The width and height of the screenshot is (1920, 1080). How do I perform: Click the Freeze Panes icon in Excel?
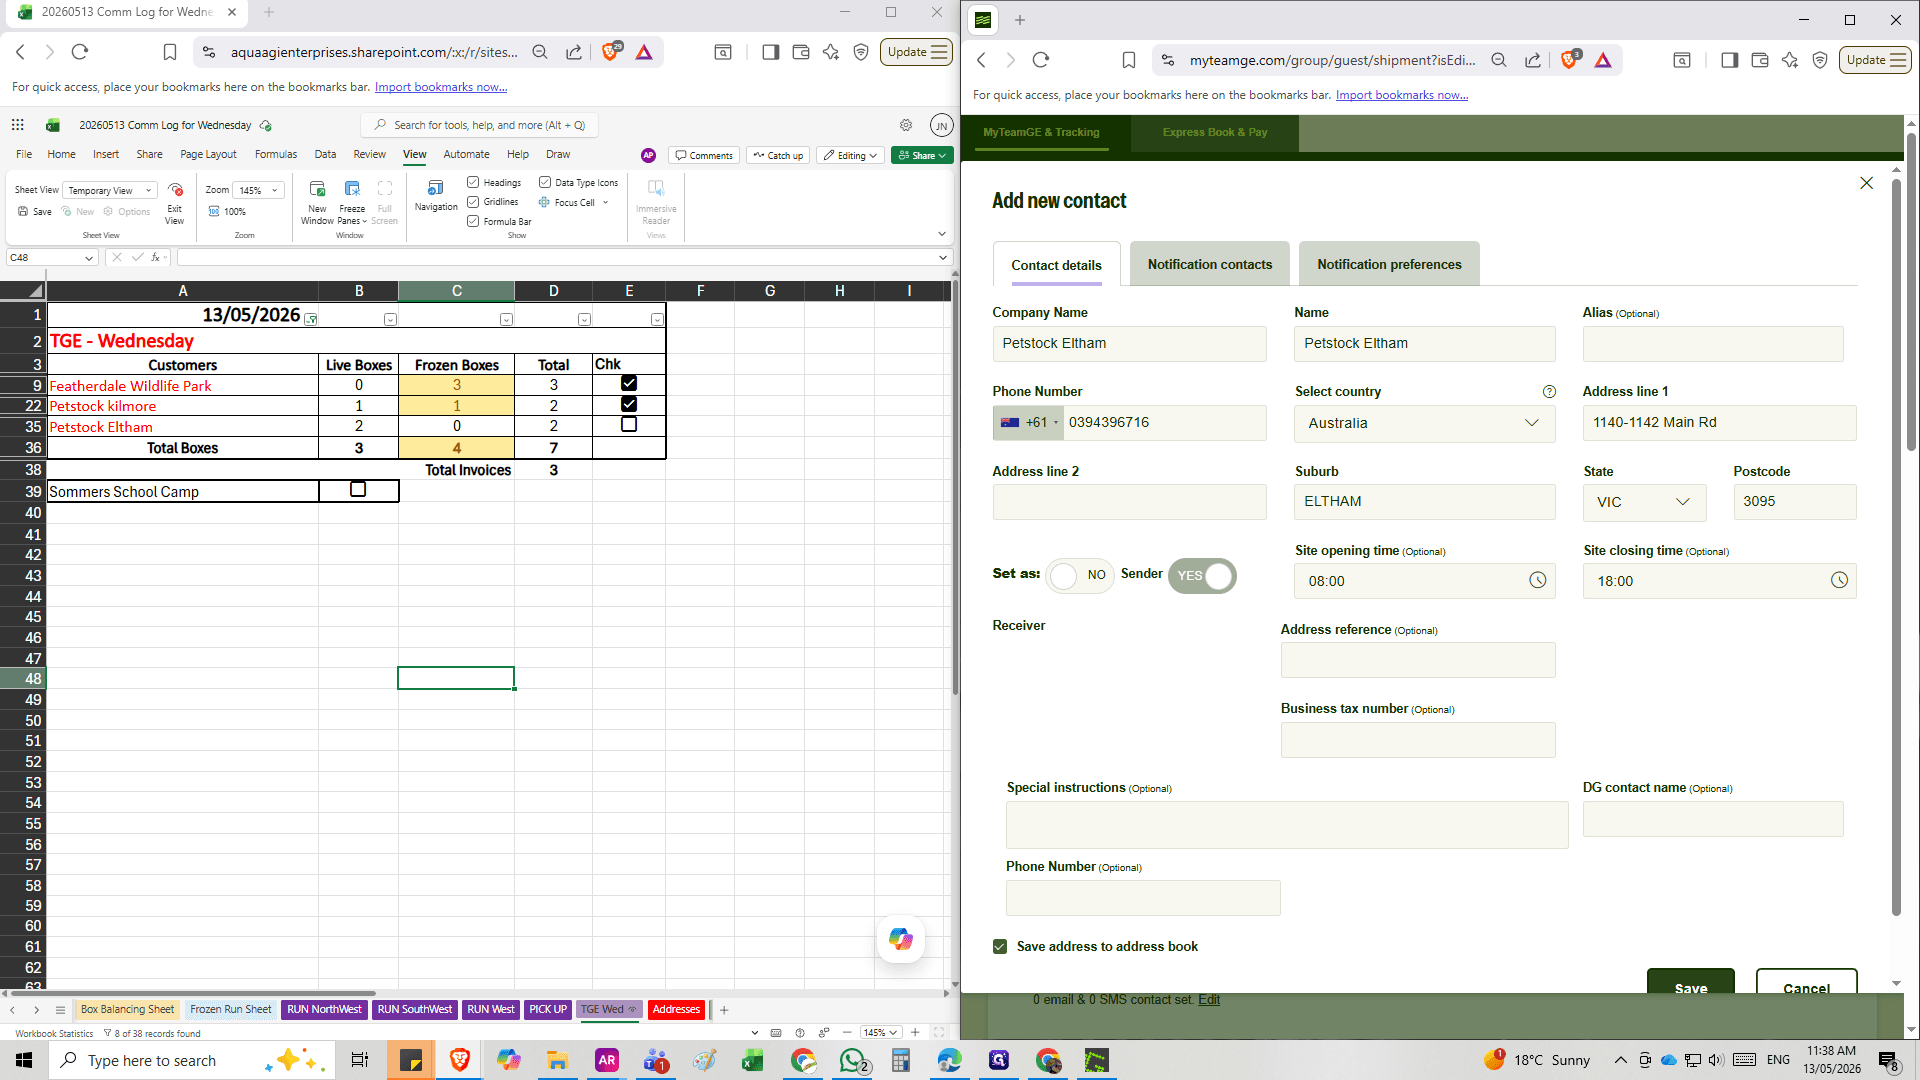[x=352, y=189]
